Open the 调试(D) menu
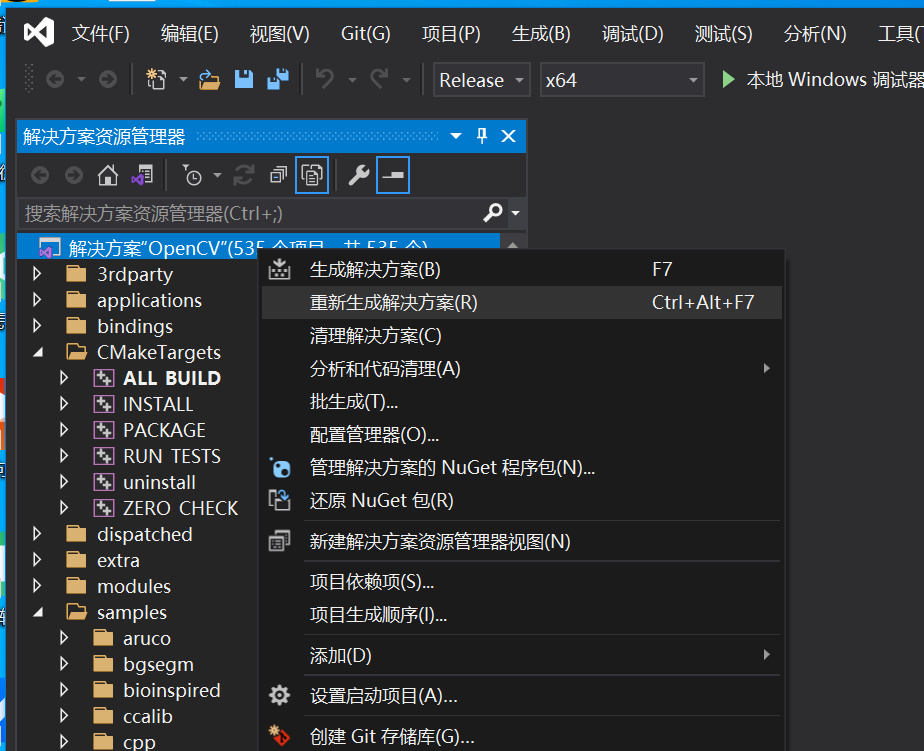Image resolution: width=924 pixels, height=751 pixels. 632,34
